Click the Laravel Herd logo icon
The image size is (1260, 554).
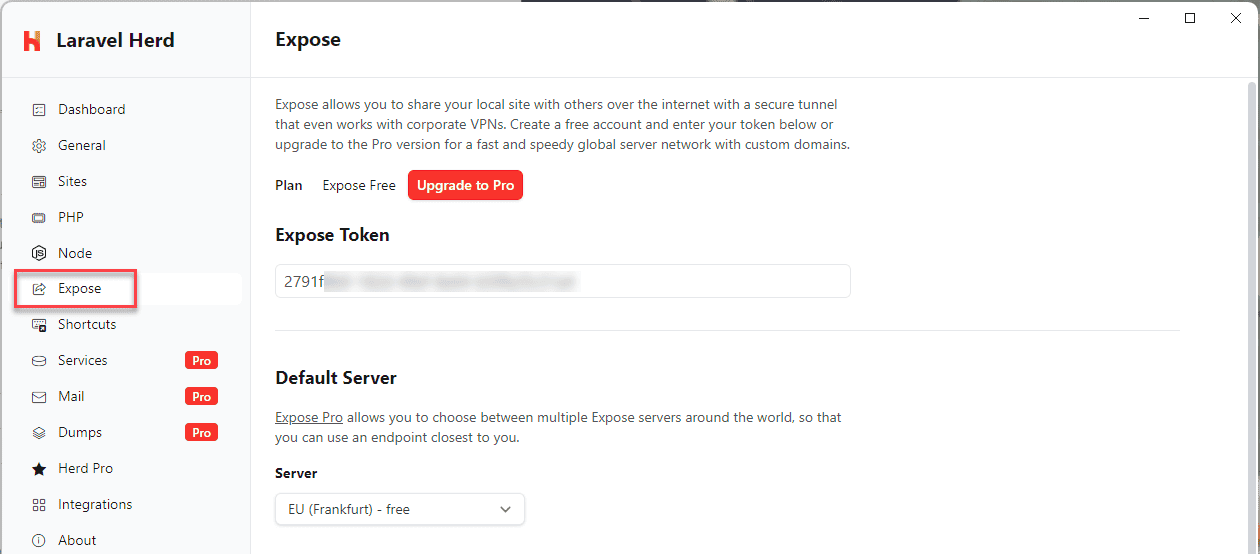(x=32, y=41)
